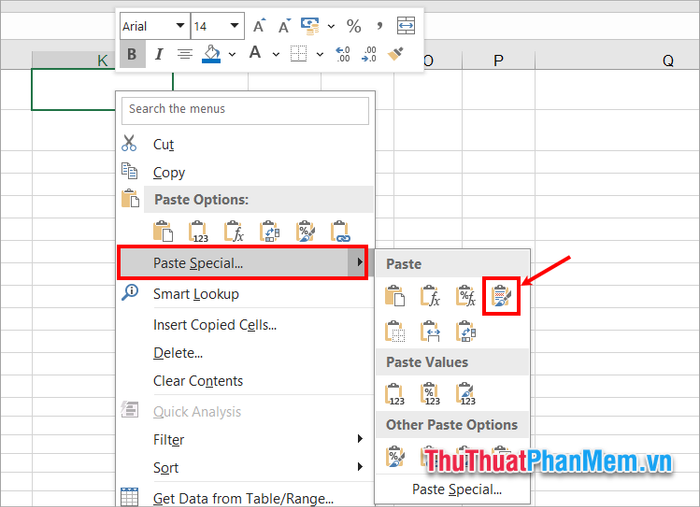The width and height of the screenshot is (700, 507).
Task: Toggle Bold formatting button
Action: point(131,54)
